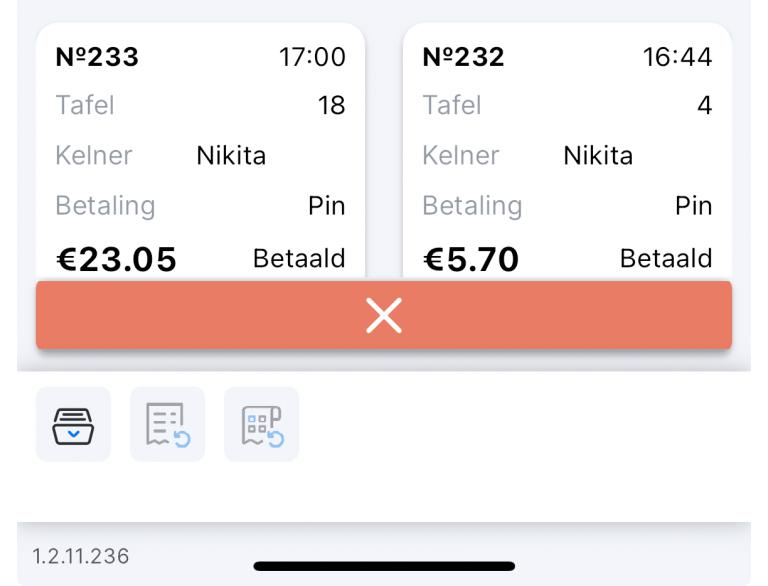
Task: Tap Pin payment method on order 233
Action: point(326,206)
